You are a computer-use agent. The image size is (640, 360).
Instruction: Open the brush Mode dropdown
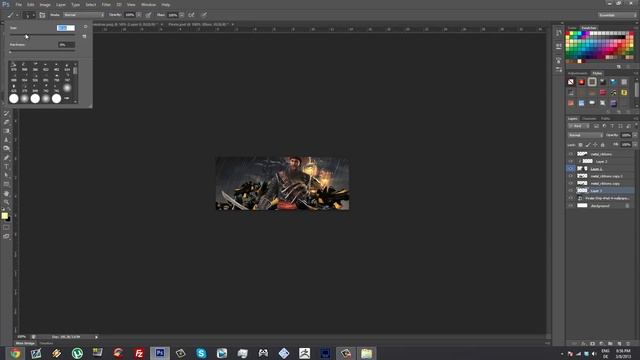point(83,15)
